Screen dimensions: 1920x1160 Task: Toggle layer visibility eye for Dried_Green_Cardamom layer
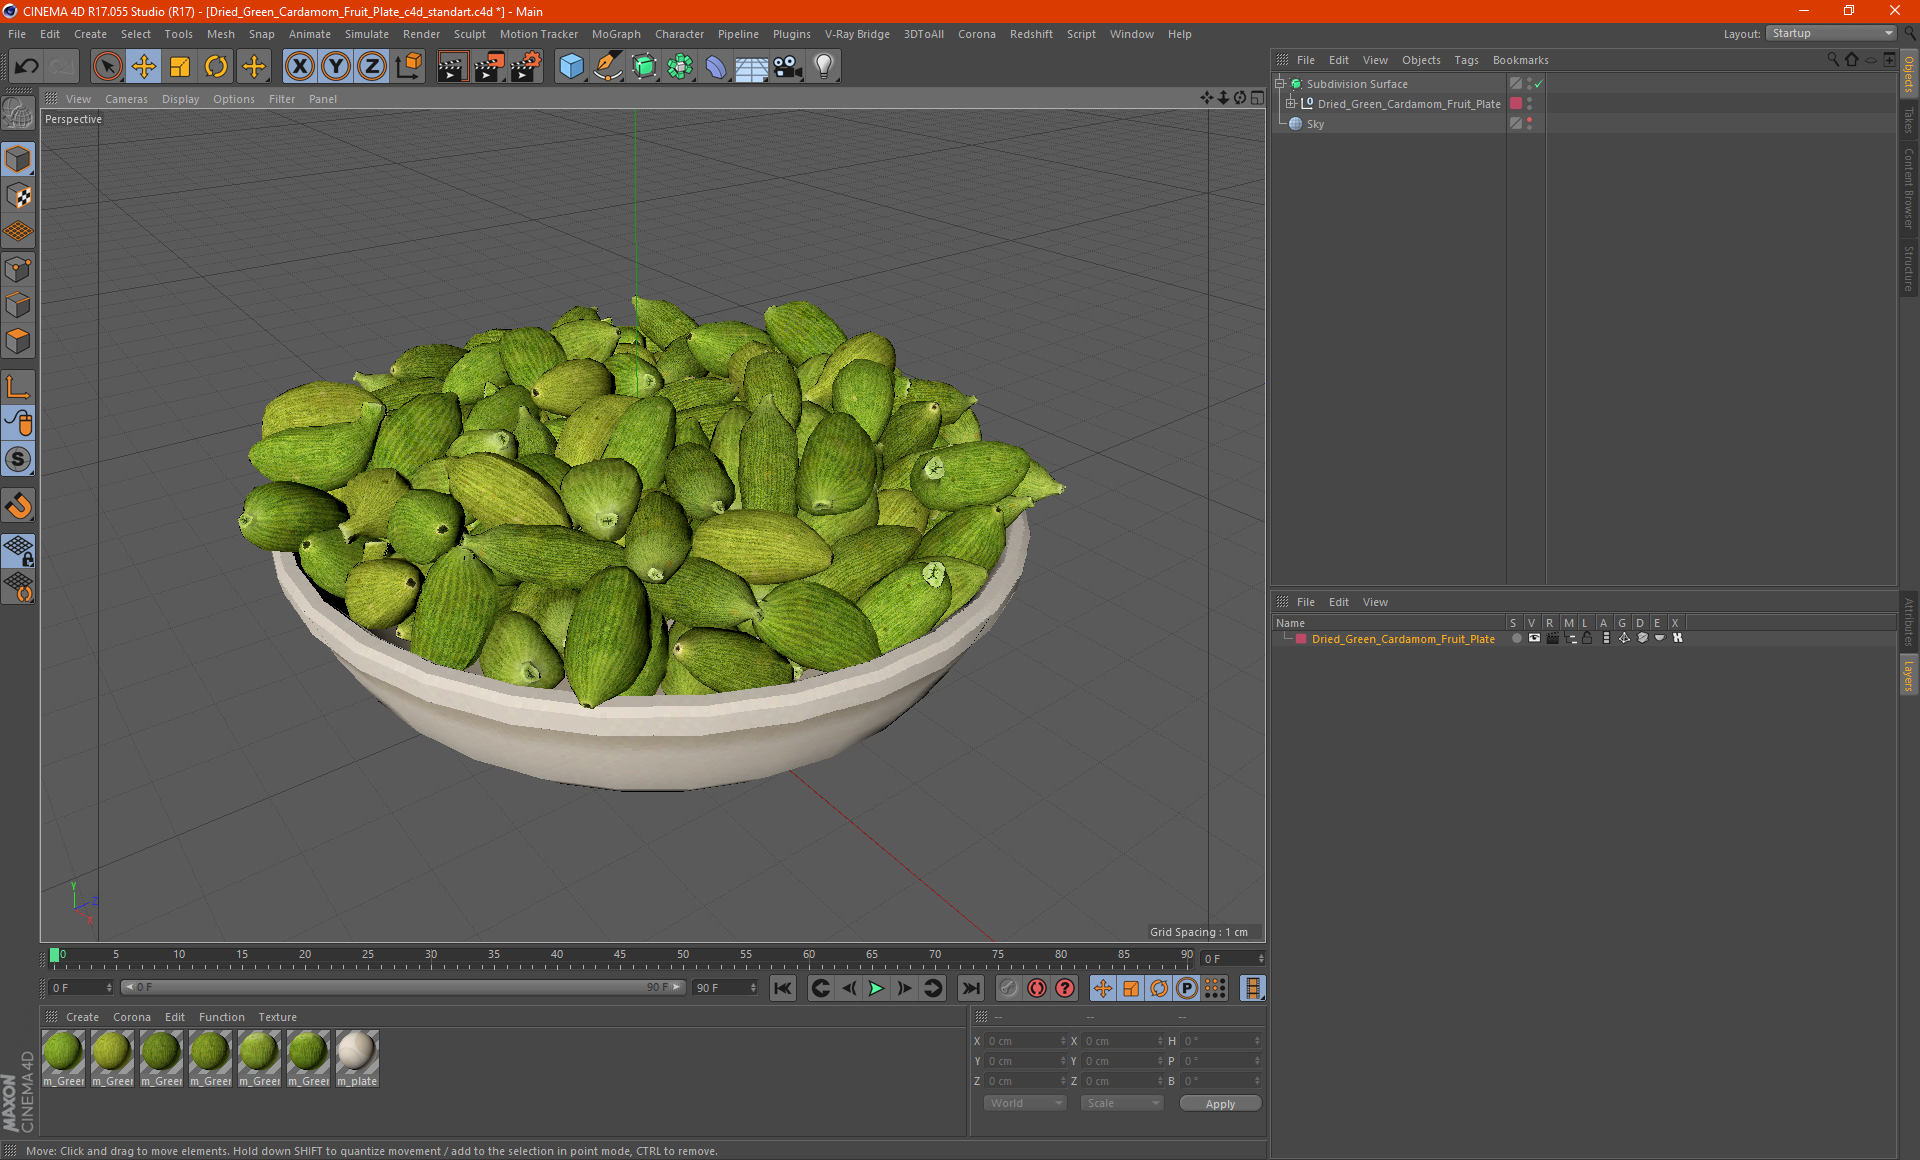click(1534, 638)
